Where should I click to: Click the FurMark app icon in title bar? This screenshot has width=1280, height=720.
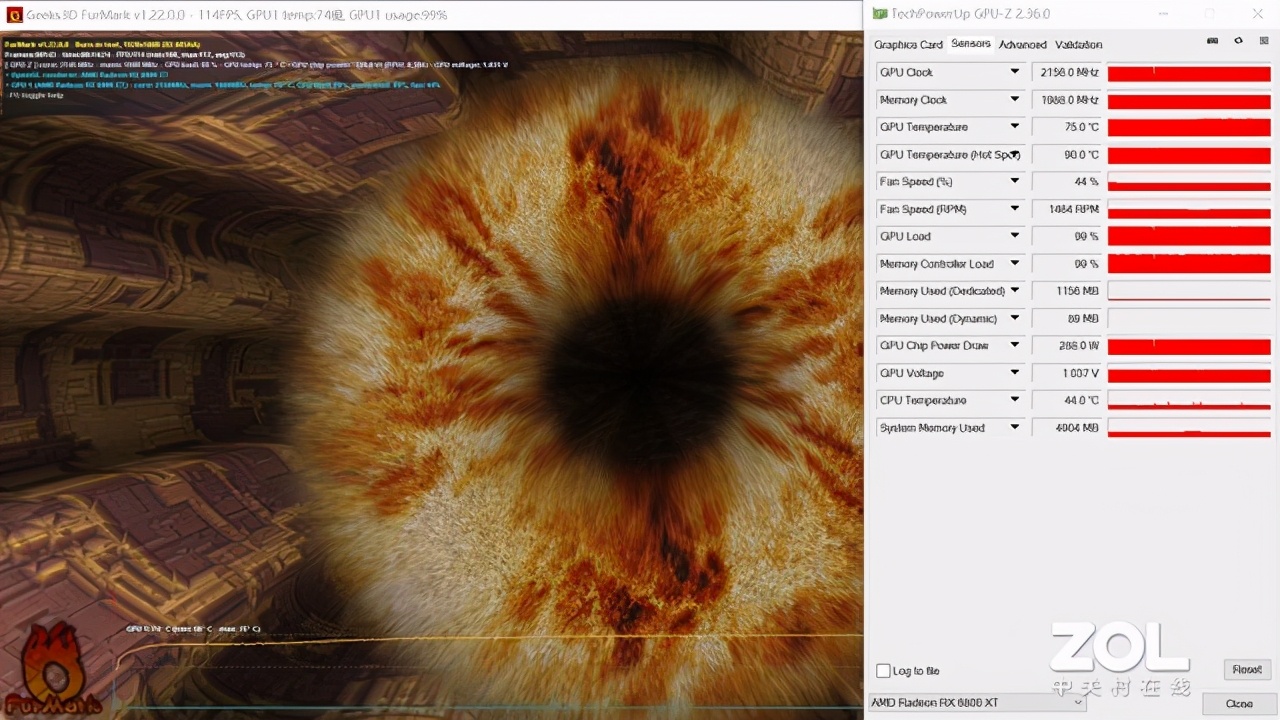pyautogui.click(x=14, y=15)
